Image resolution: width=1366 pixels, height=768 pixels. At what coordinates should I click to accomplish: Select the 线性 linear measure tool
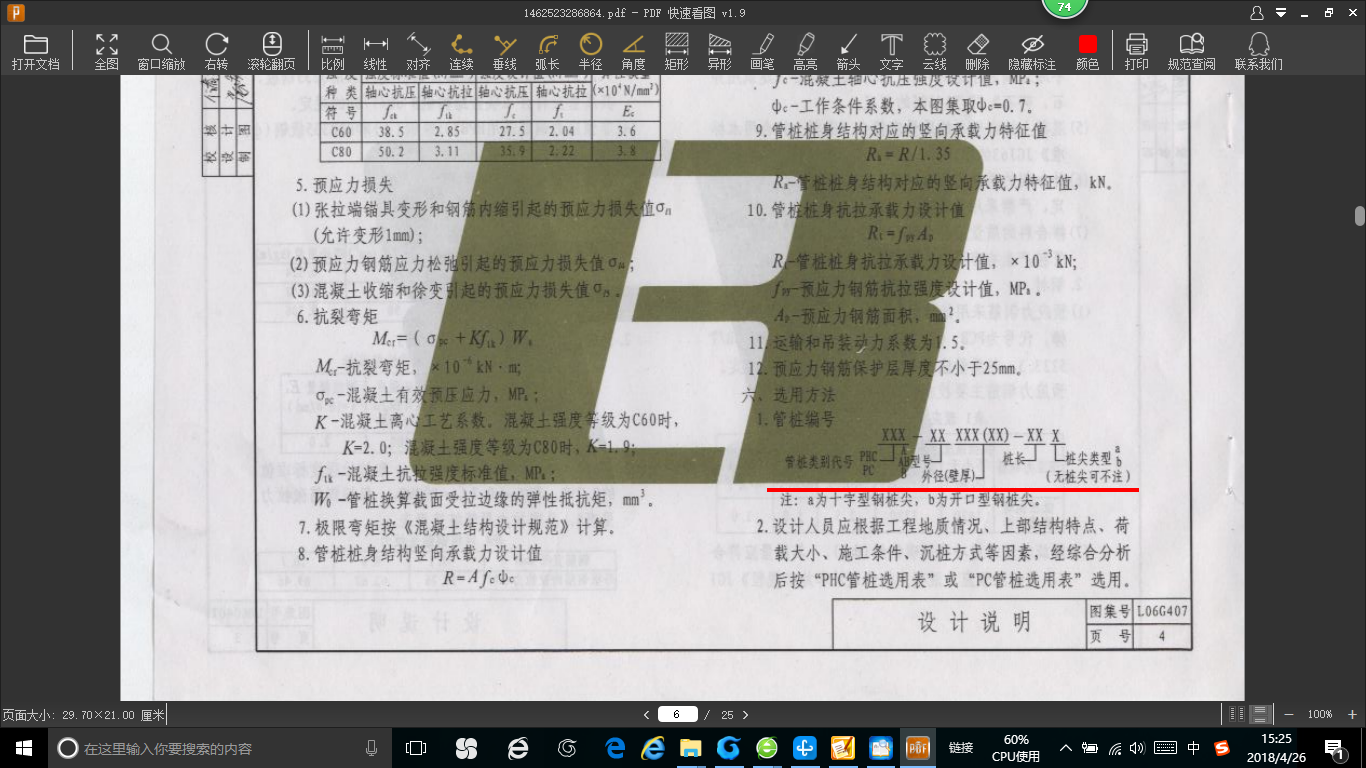click(375, 51)
